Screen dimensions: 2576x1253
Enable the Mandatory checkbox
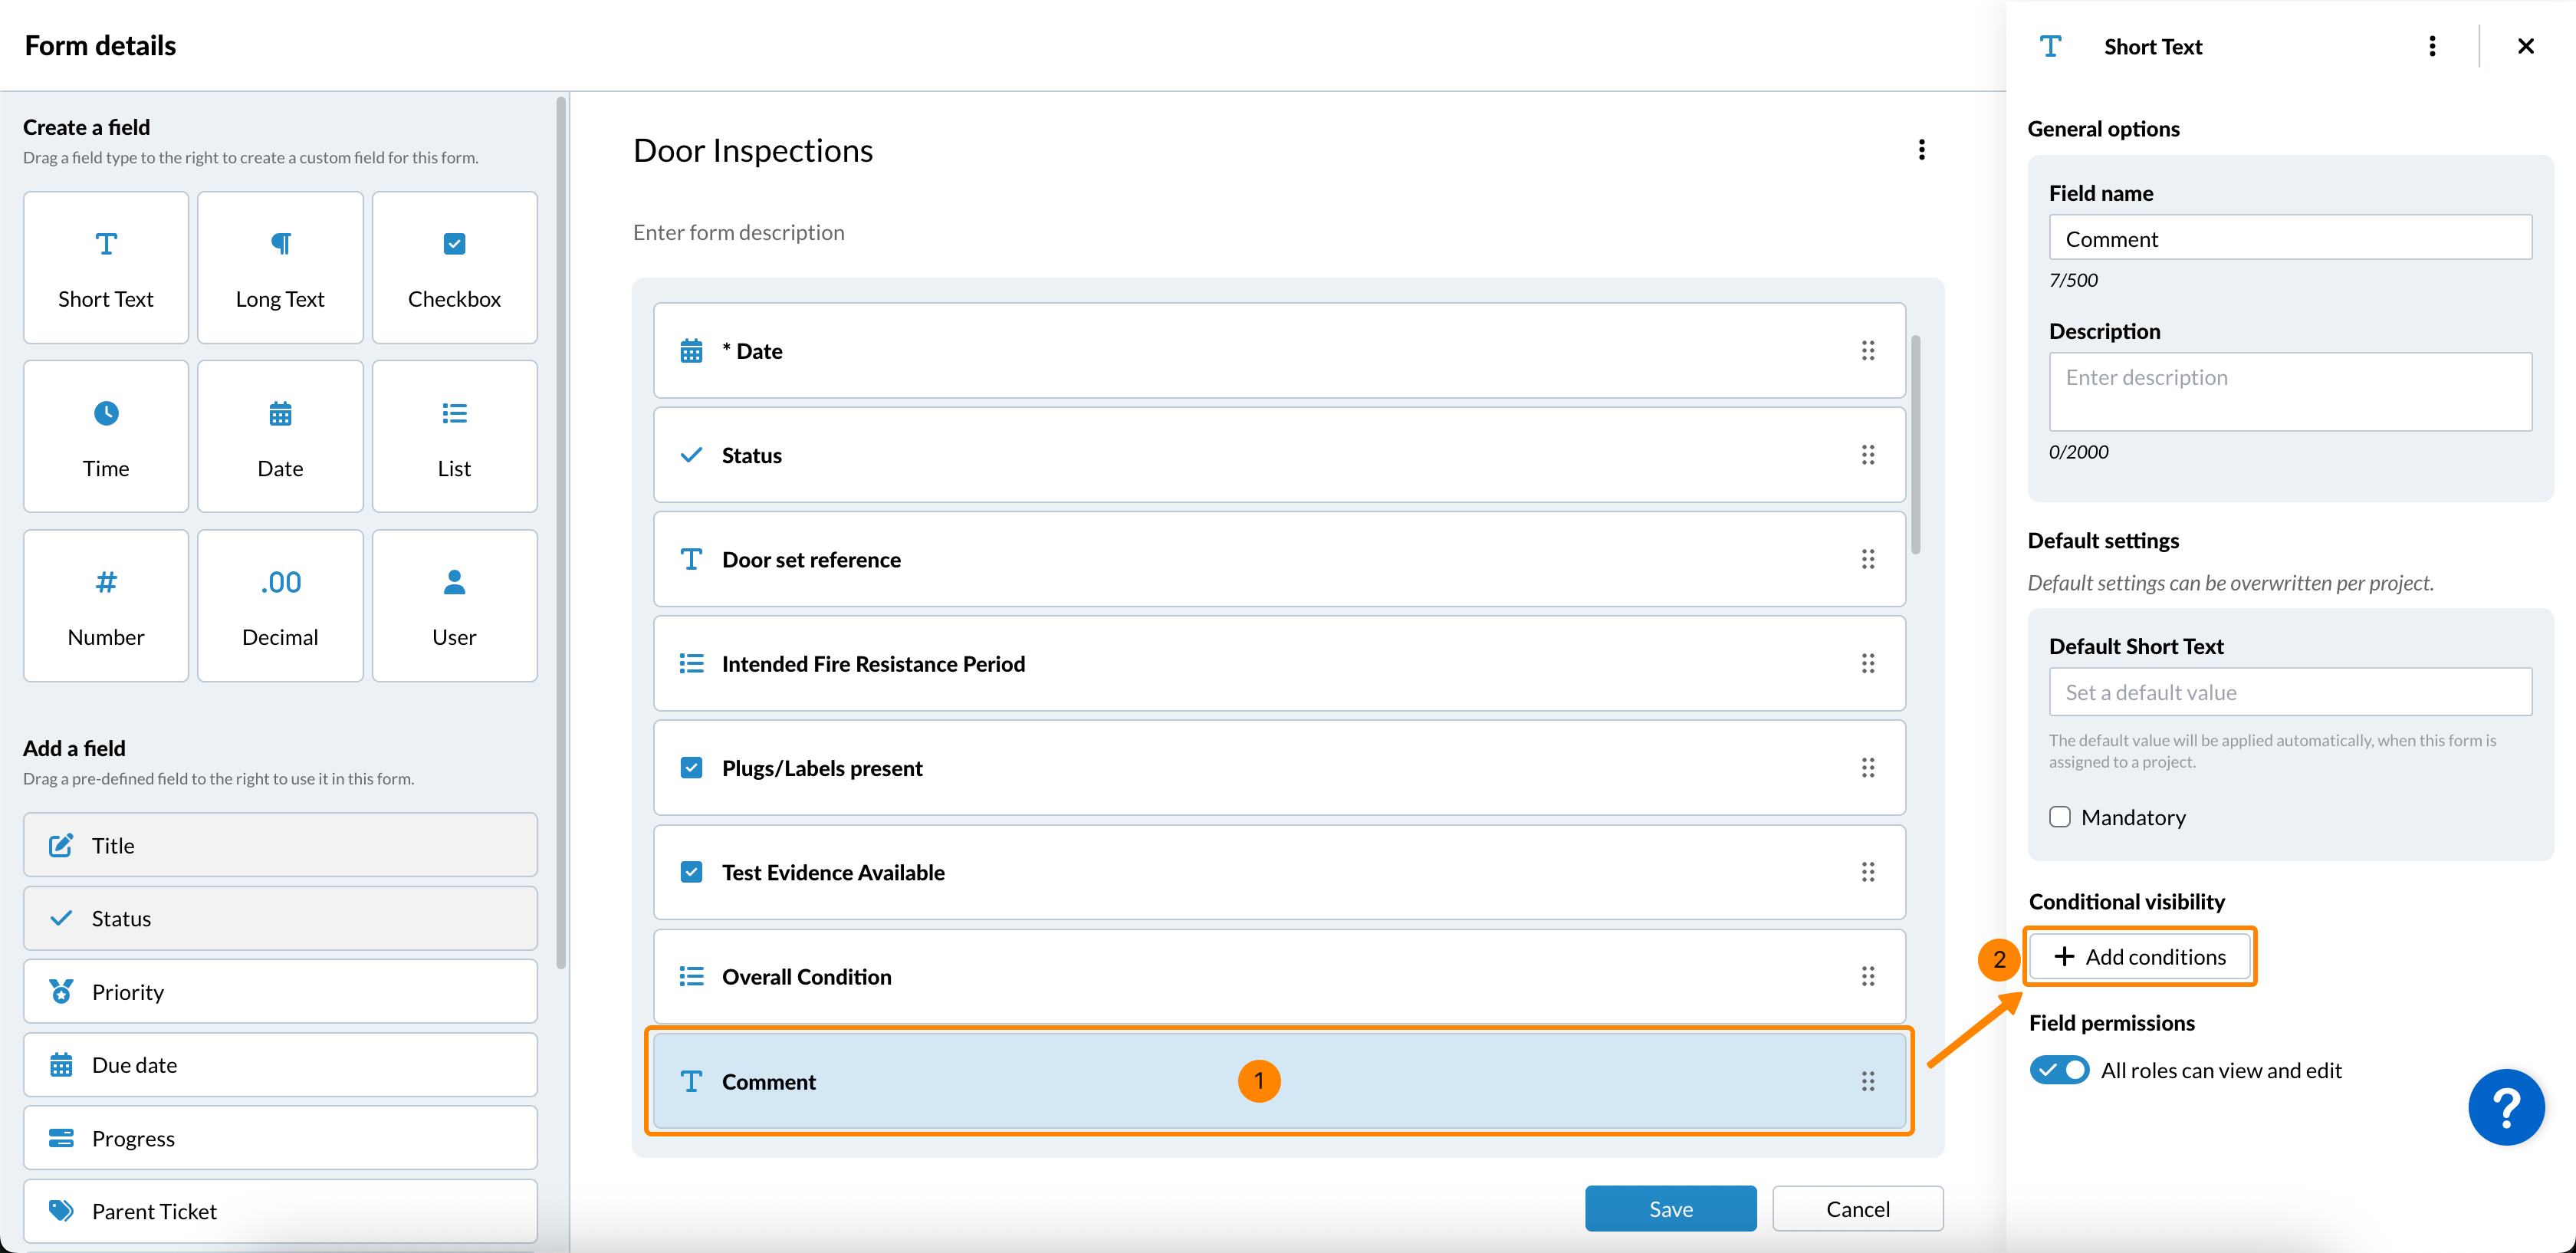coord(2060,817)
